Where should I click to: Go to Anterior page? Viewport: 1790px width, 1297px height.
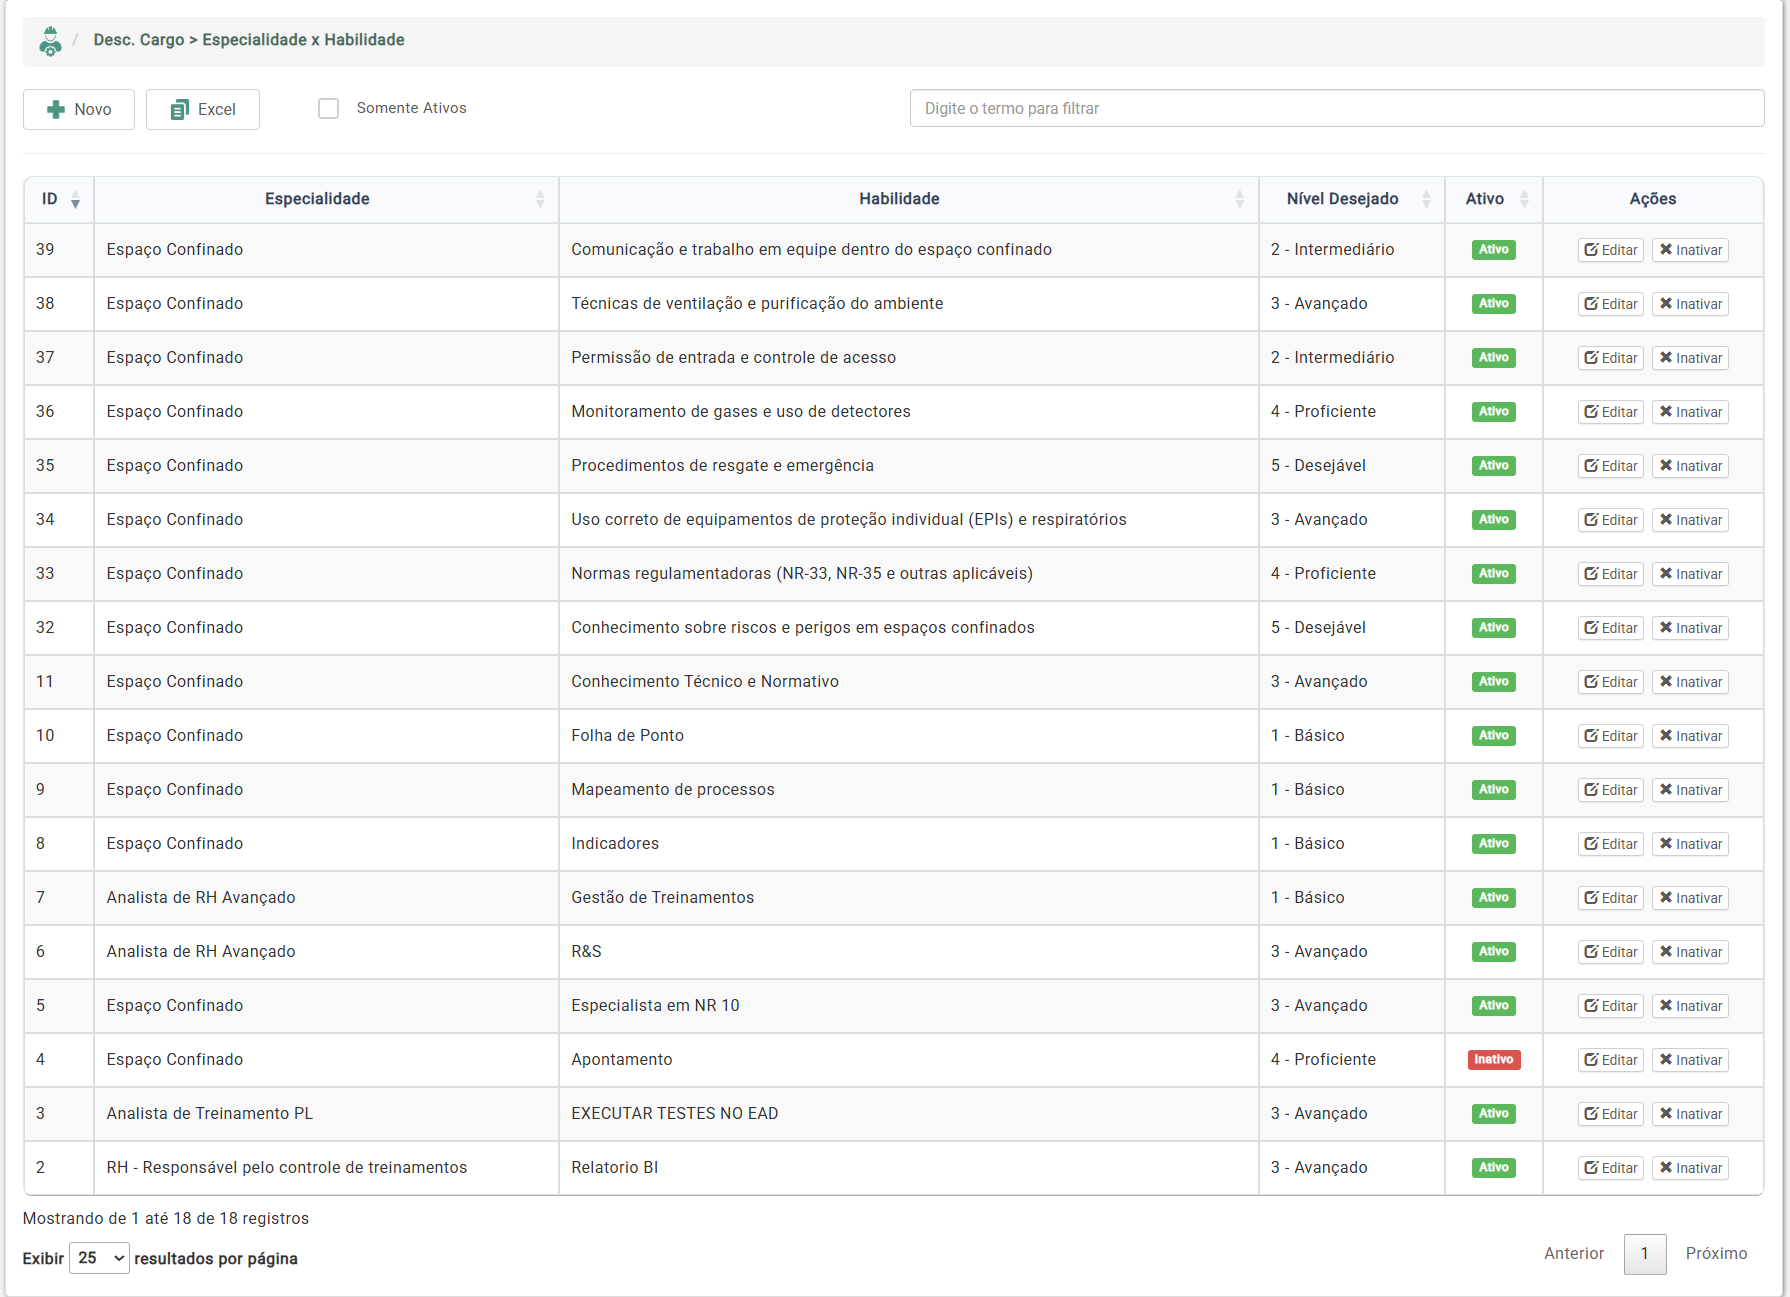coord(1573,1253)
